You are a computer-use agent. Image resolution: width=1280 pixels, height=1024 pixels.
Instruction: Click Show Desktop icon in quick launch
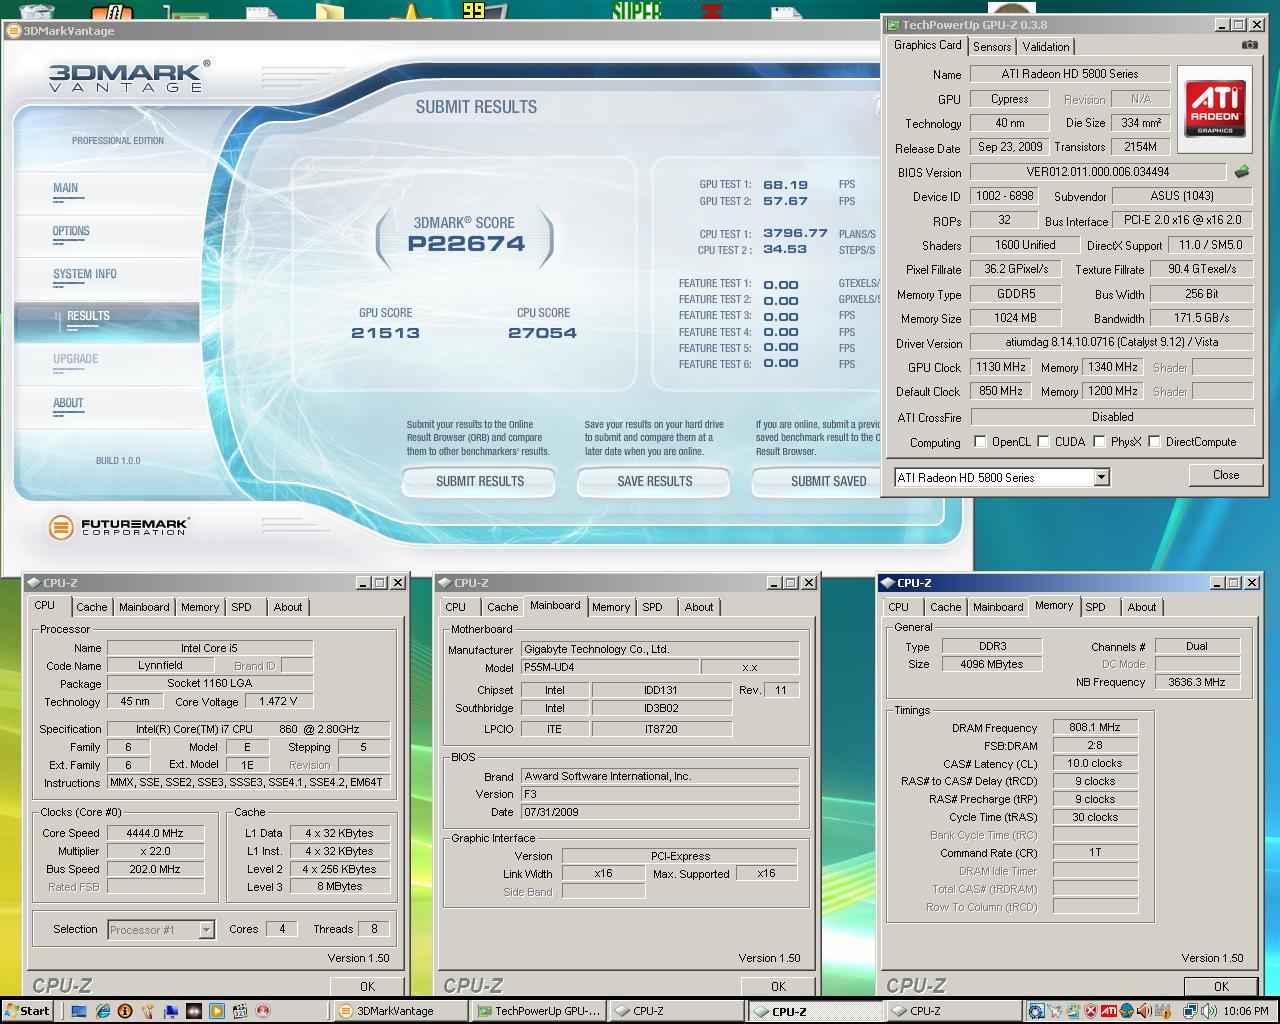click(x=79, y=1012)
